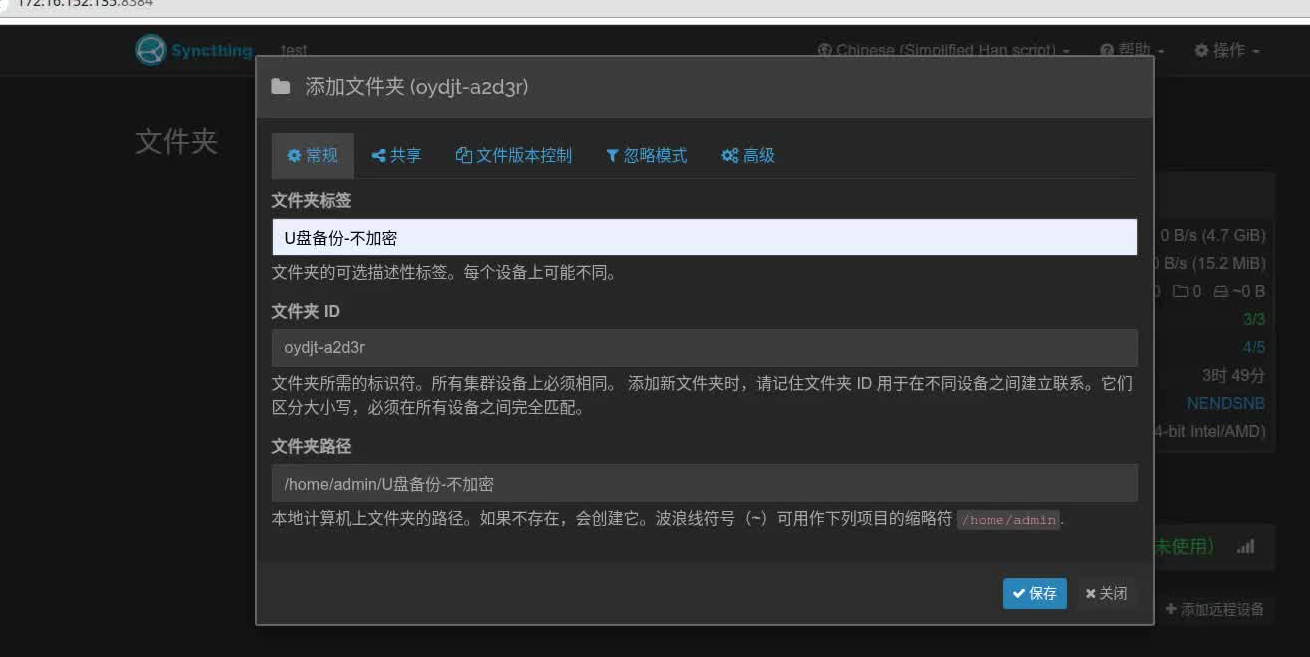Image resolution: width=1310 pixels, height=657 pixels.
Task: Click the bar chart icon near 未使用
Action: pos(1244,548)
